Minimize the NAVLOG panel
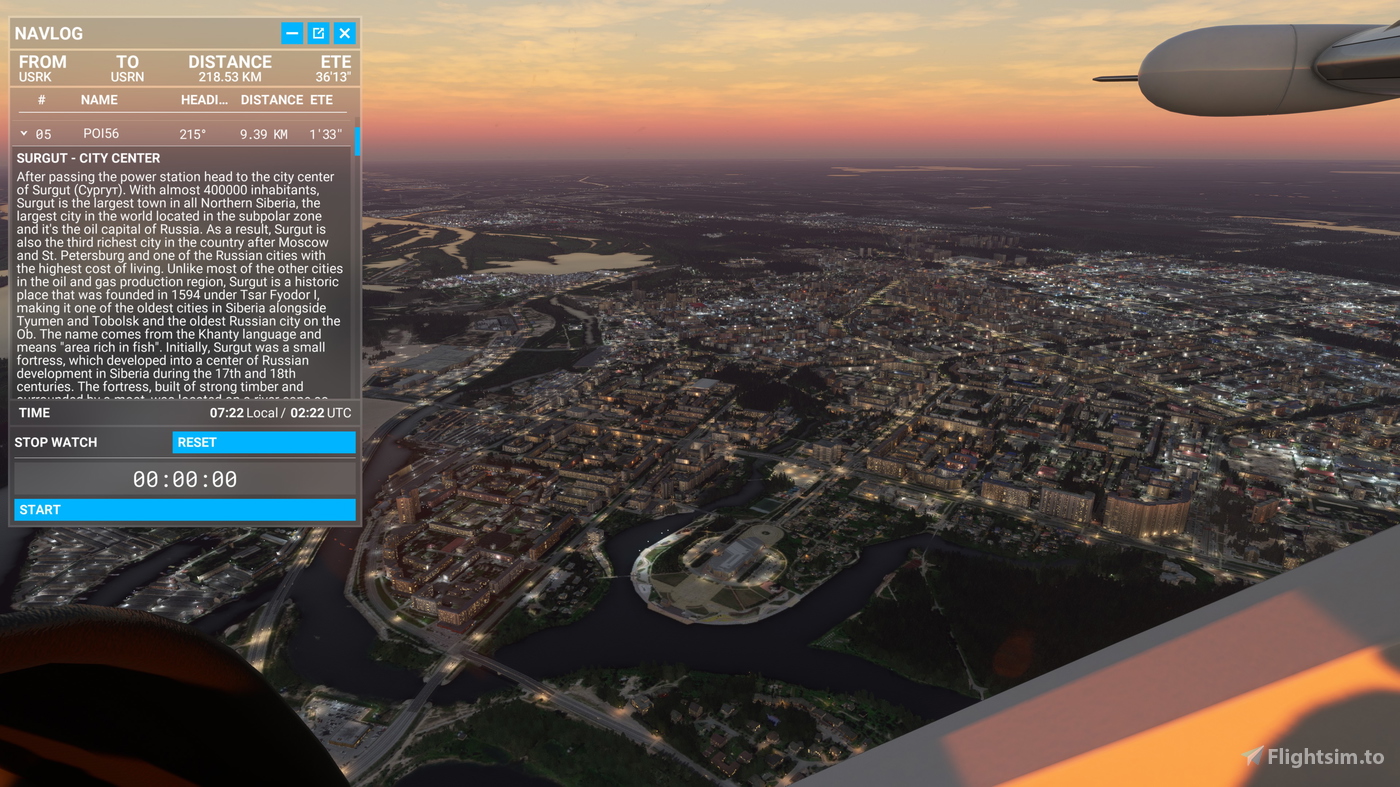1400x787 pixels. click(292, 33)
